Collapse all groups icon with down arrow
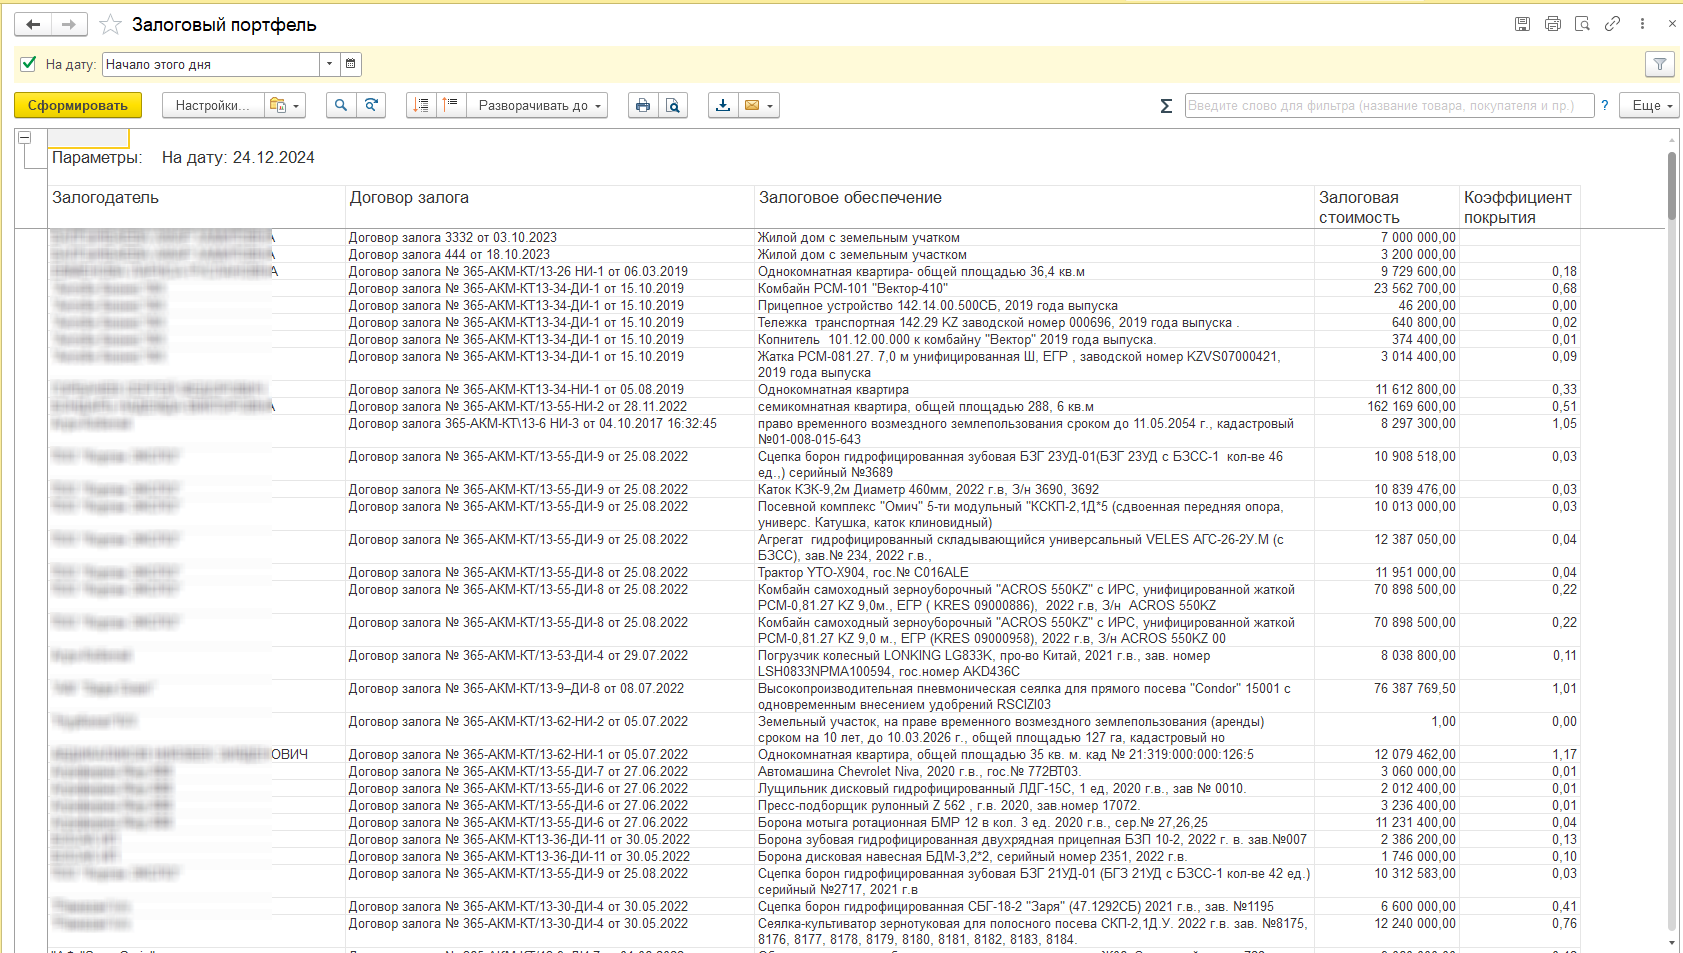Screen dimensions: 1683x953 point(421,105)
